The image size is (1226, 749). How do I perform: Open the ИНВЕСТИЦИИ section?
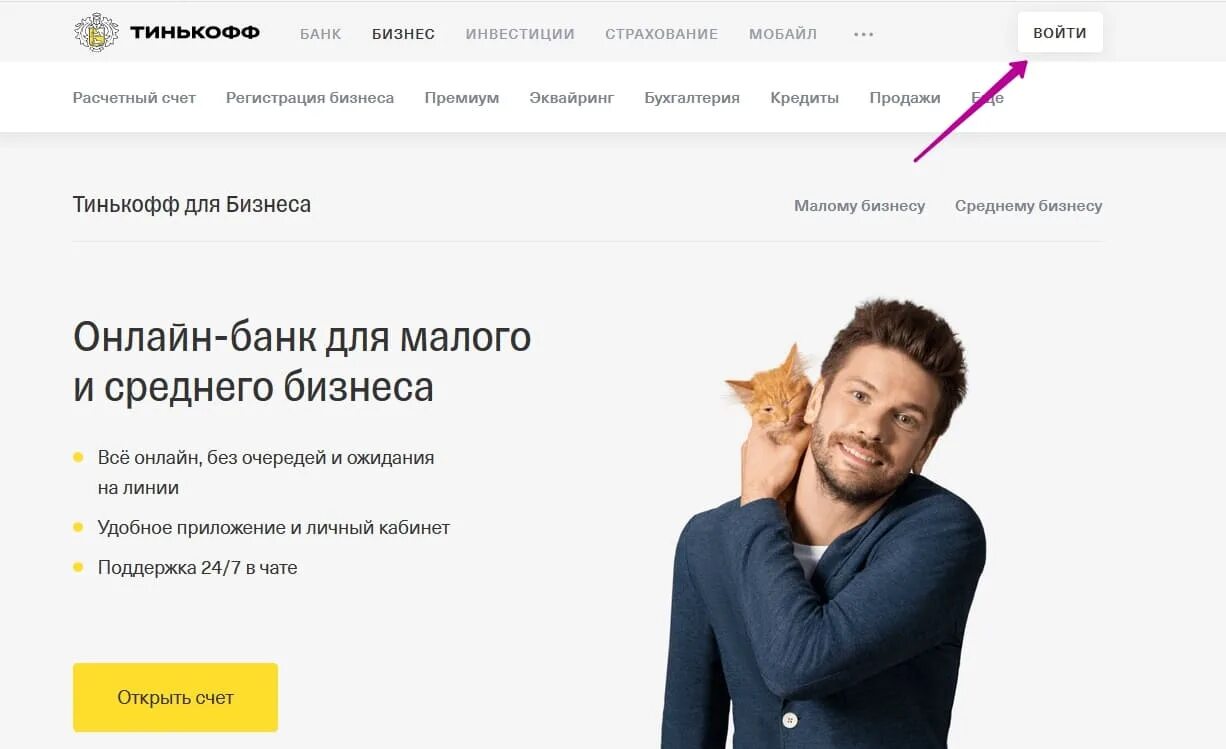520,34
